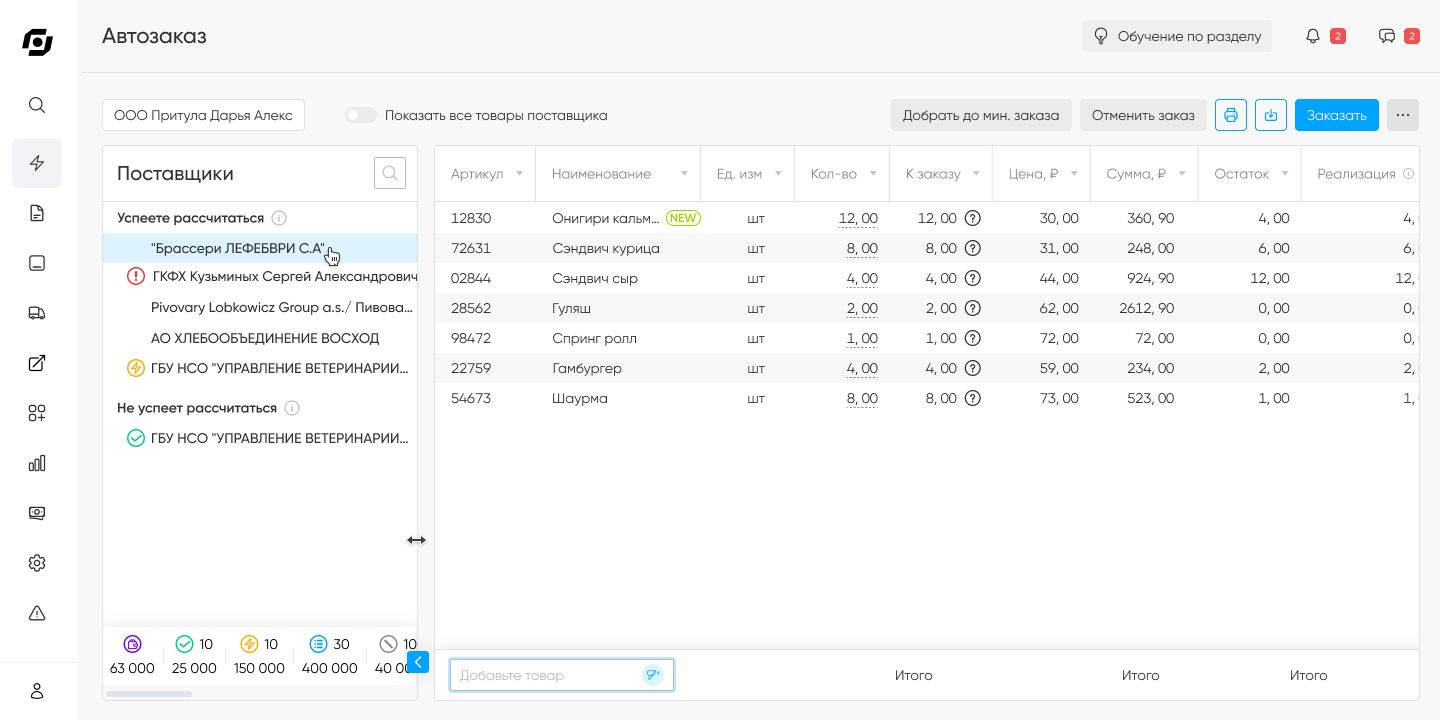1440x720 pixels.
Task: Select the Спринг ролл product name
Action: click(x=594, y=338)
